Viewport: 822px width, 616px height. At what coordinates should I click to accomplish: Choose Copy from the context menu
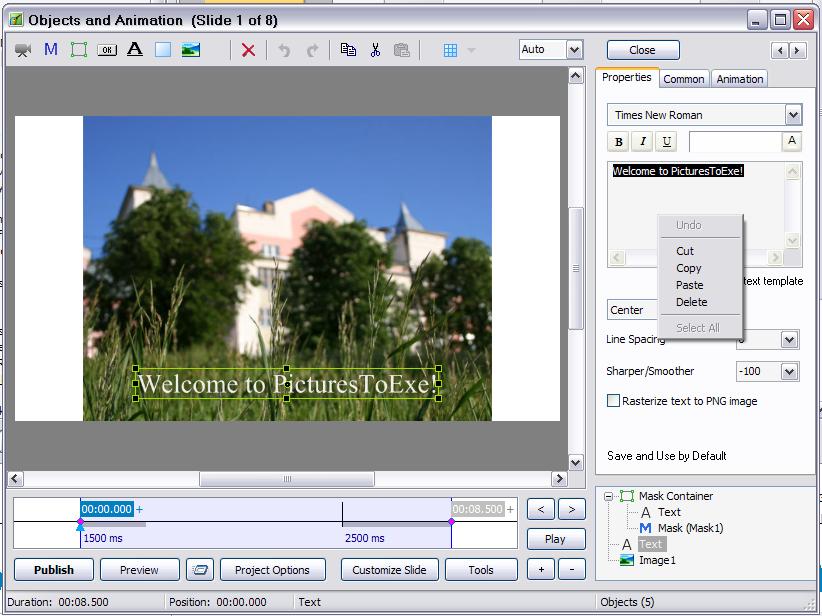click(688, 268)
